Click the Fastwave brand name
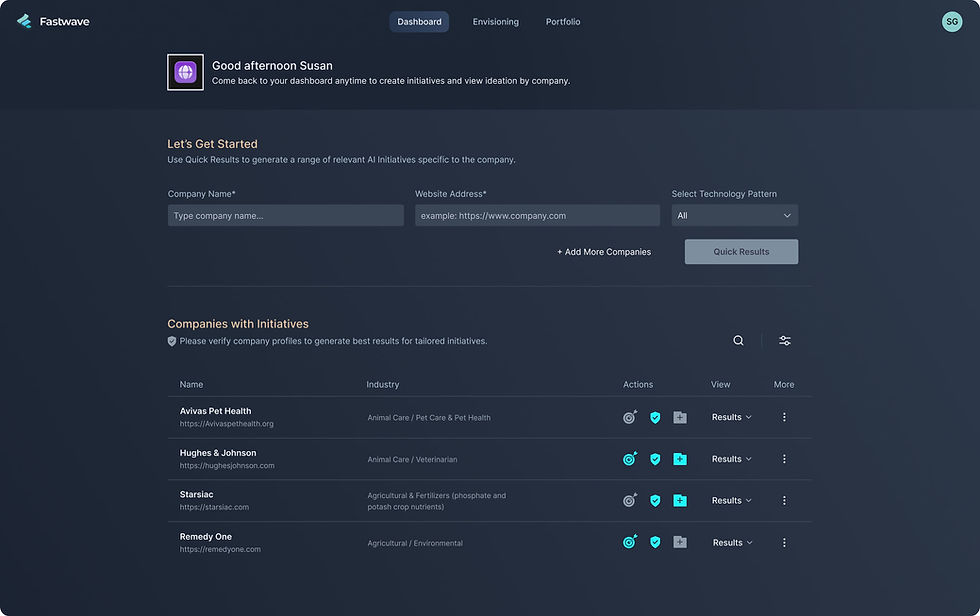The image size is (980, 616). pos(64,22)
